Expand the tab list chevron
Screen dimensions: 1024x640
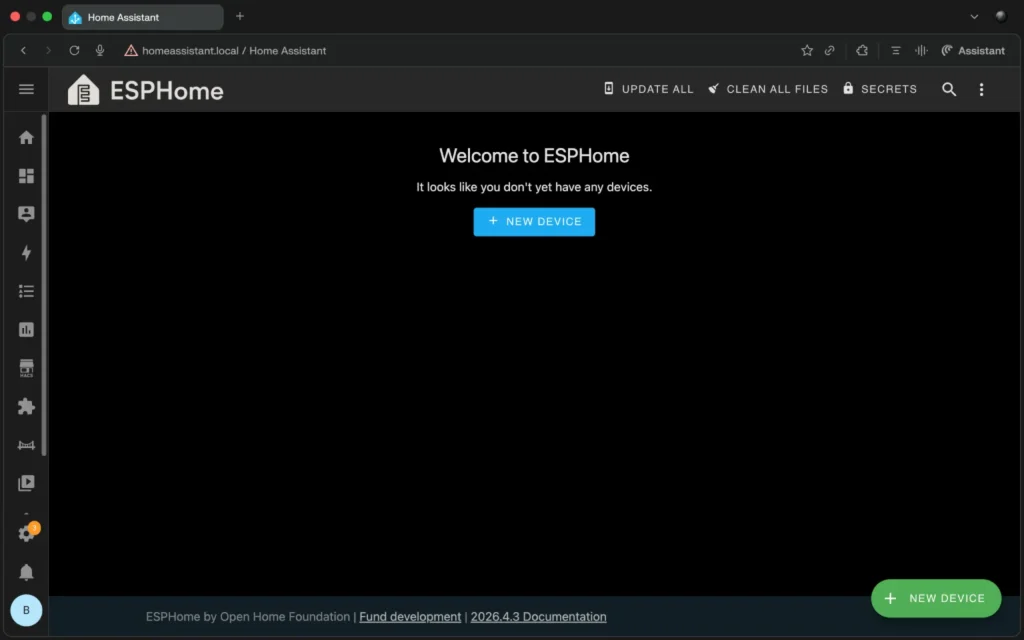pos(974,16)
